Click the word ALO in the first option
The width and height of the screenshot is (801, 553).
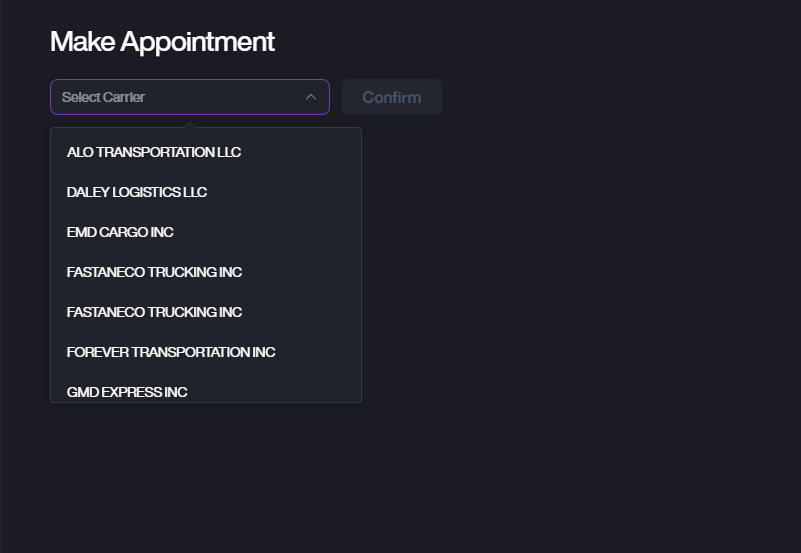click(x=79, y=152)
